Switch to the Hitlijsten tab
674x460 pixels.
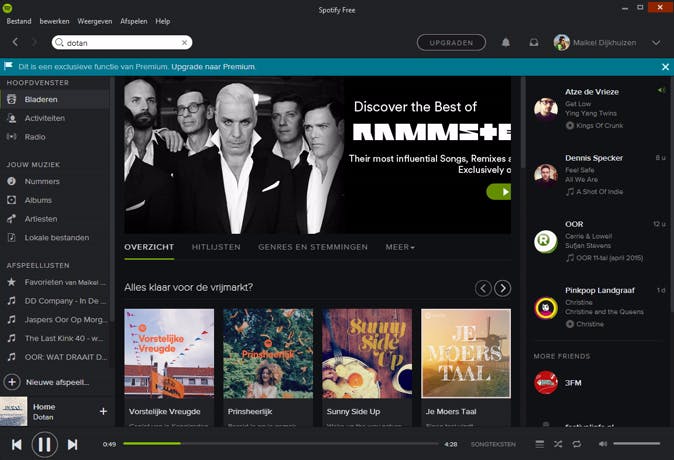tap(216, 247)
